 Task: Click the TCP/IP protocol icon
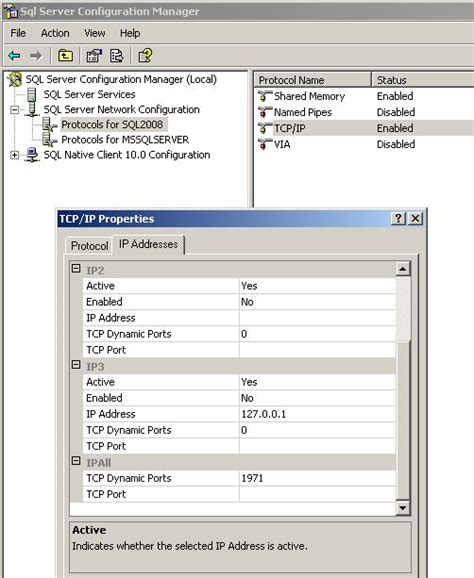pos(265,128)
